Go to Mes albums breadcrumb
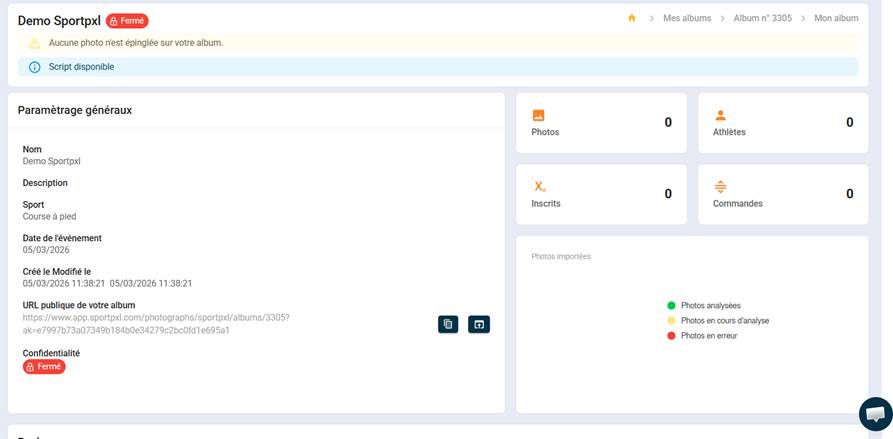The height and width of the screenshot is (439, 893). pyautogui.click(x=687, y=18)
